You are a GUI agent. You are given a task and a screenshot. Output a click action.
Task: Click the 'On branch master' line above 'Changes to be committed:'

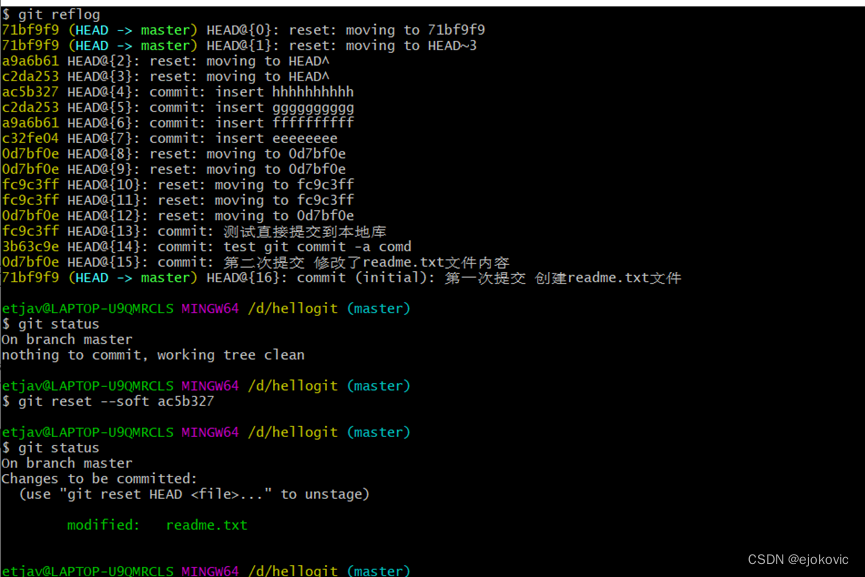[67, 463]
